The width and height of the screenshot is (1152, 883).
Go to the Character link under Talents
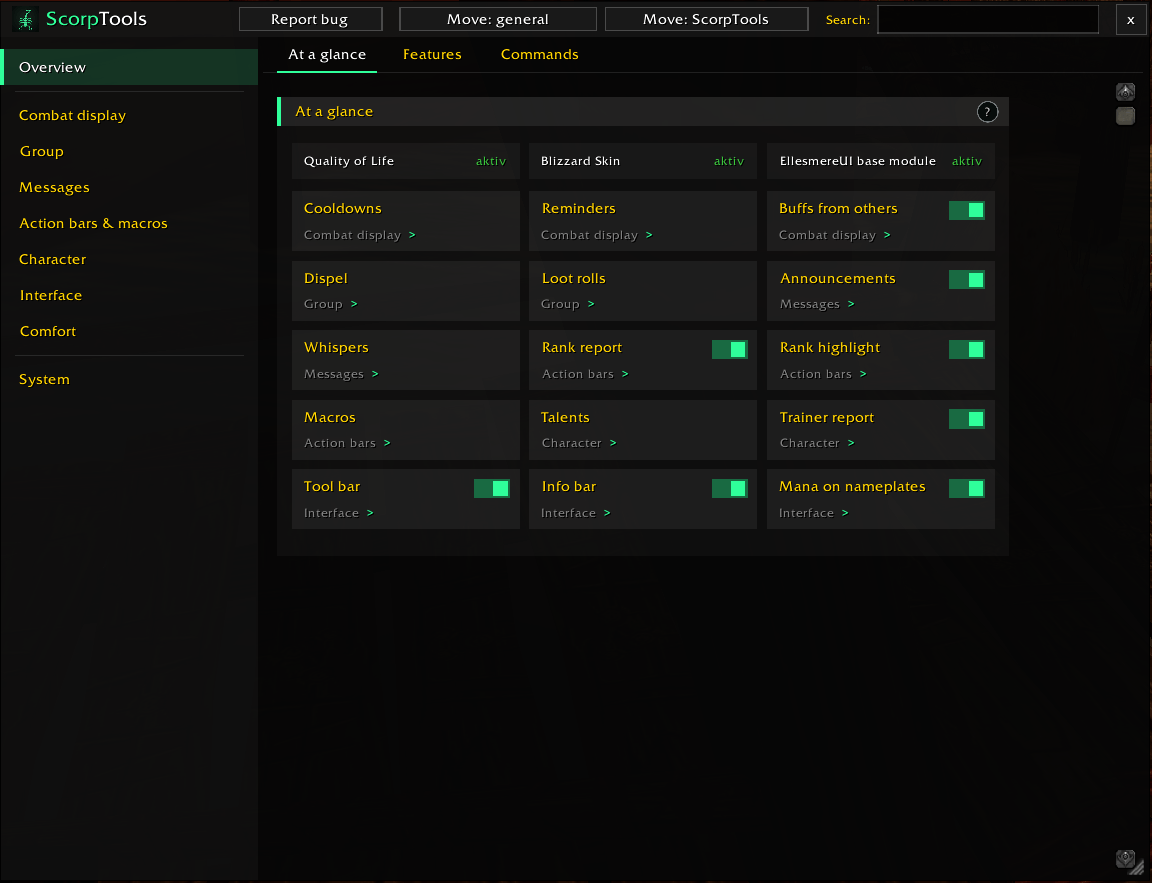tap(579, 443)
